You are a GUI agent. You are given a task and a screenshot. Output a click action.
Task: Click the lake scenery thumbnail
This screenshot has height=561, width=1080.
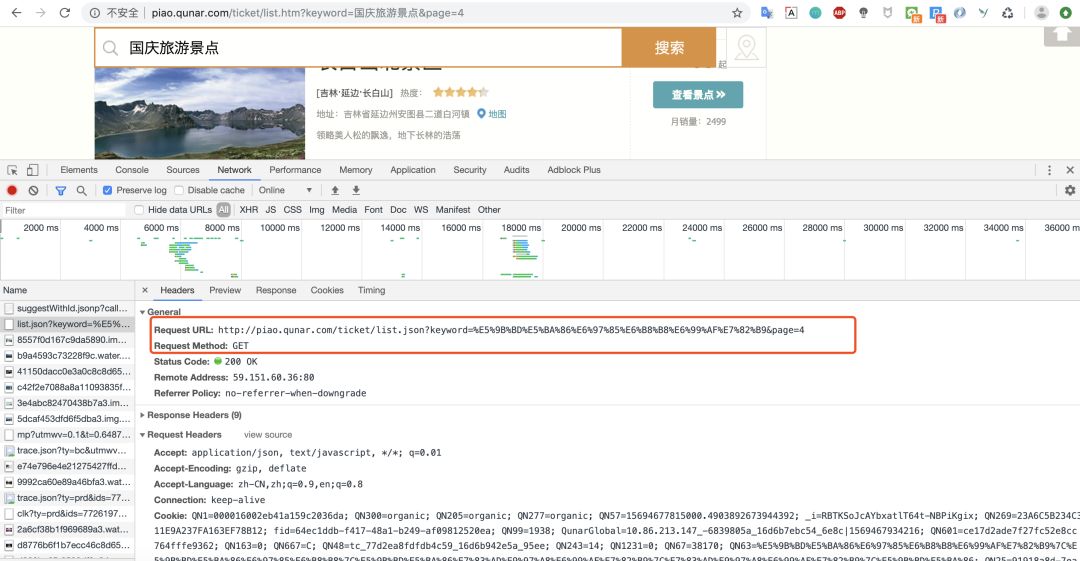[200, 113]
